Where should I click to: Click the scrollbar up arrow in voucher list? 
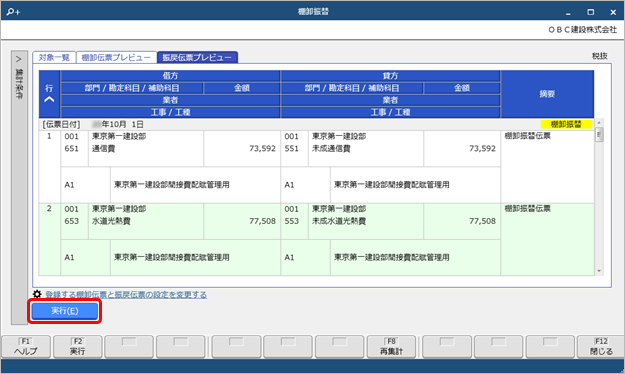point(599,122)
